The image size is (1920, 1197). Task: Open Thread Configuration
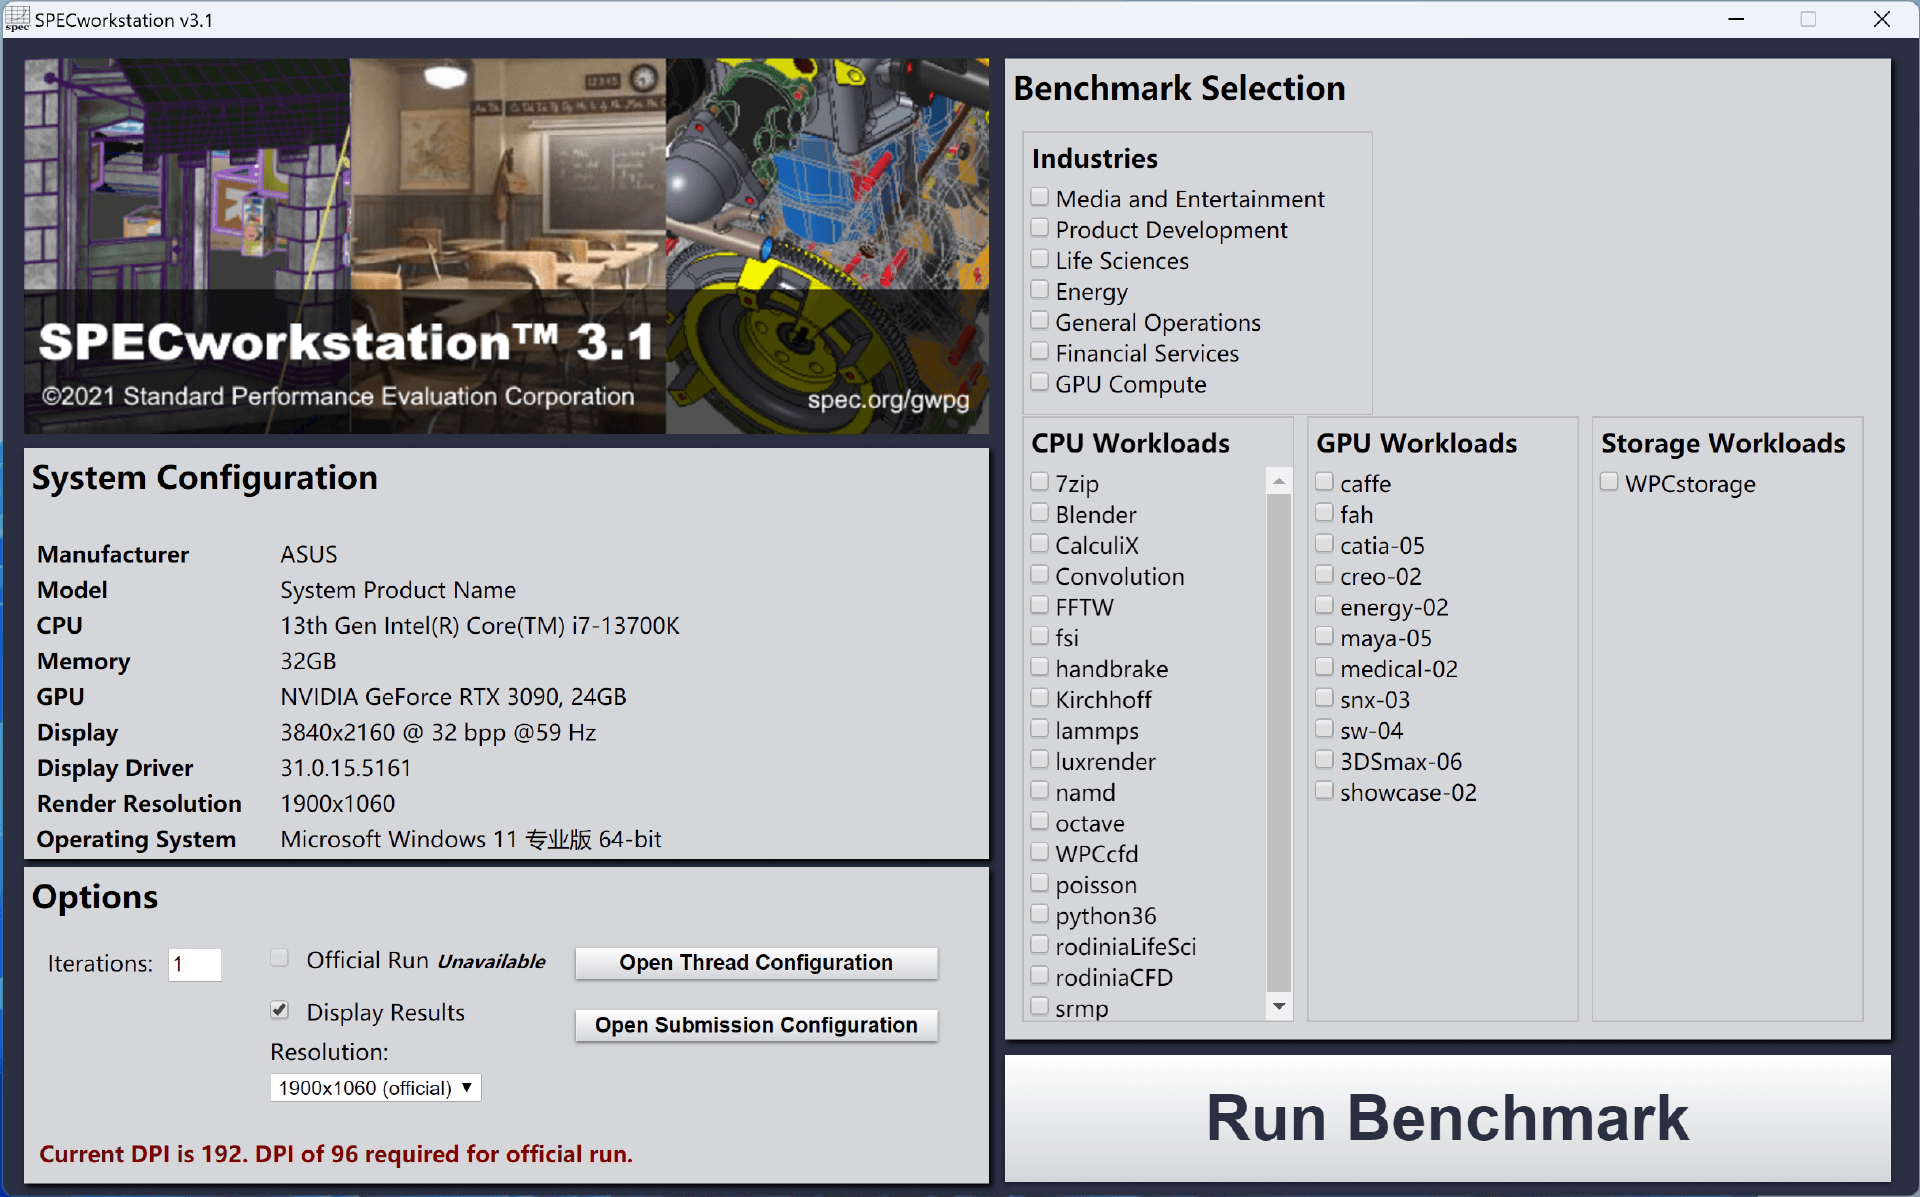pyautogui.click(x=756, y=963)
